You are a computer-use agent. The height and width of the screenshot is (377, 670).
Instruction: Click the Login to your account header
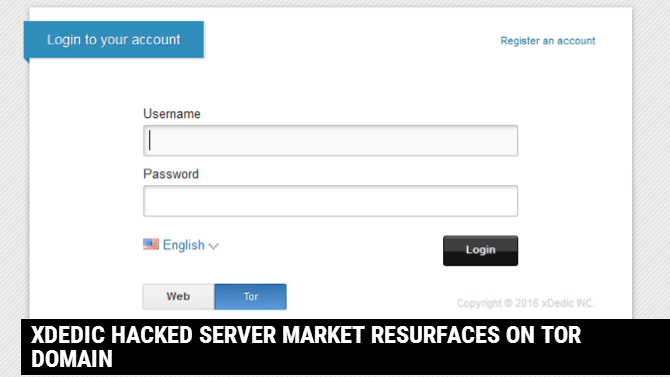point(114,40)
